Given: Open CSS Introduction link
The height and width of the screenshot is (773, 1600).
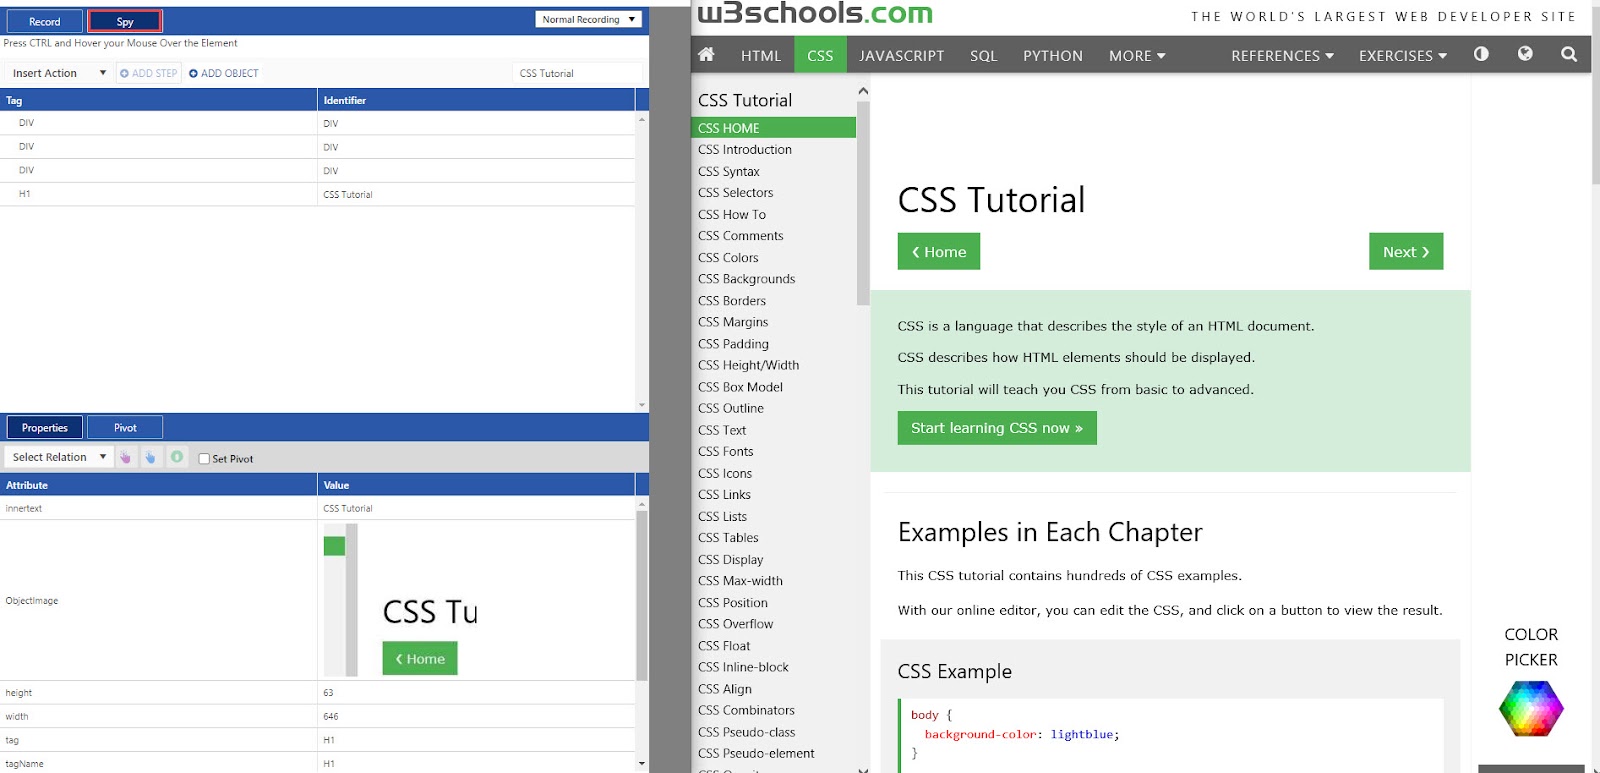Looking at the screenshot, I should click(x=745, y=150).
